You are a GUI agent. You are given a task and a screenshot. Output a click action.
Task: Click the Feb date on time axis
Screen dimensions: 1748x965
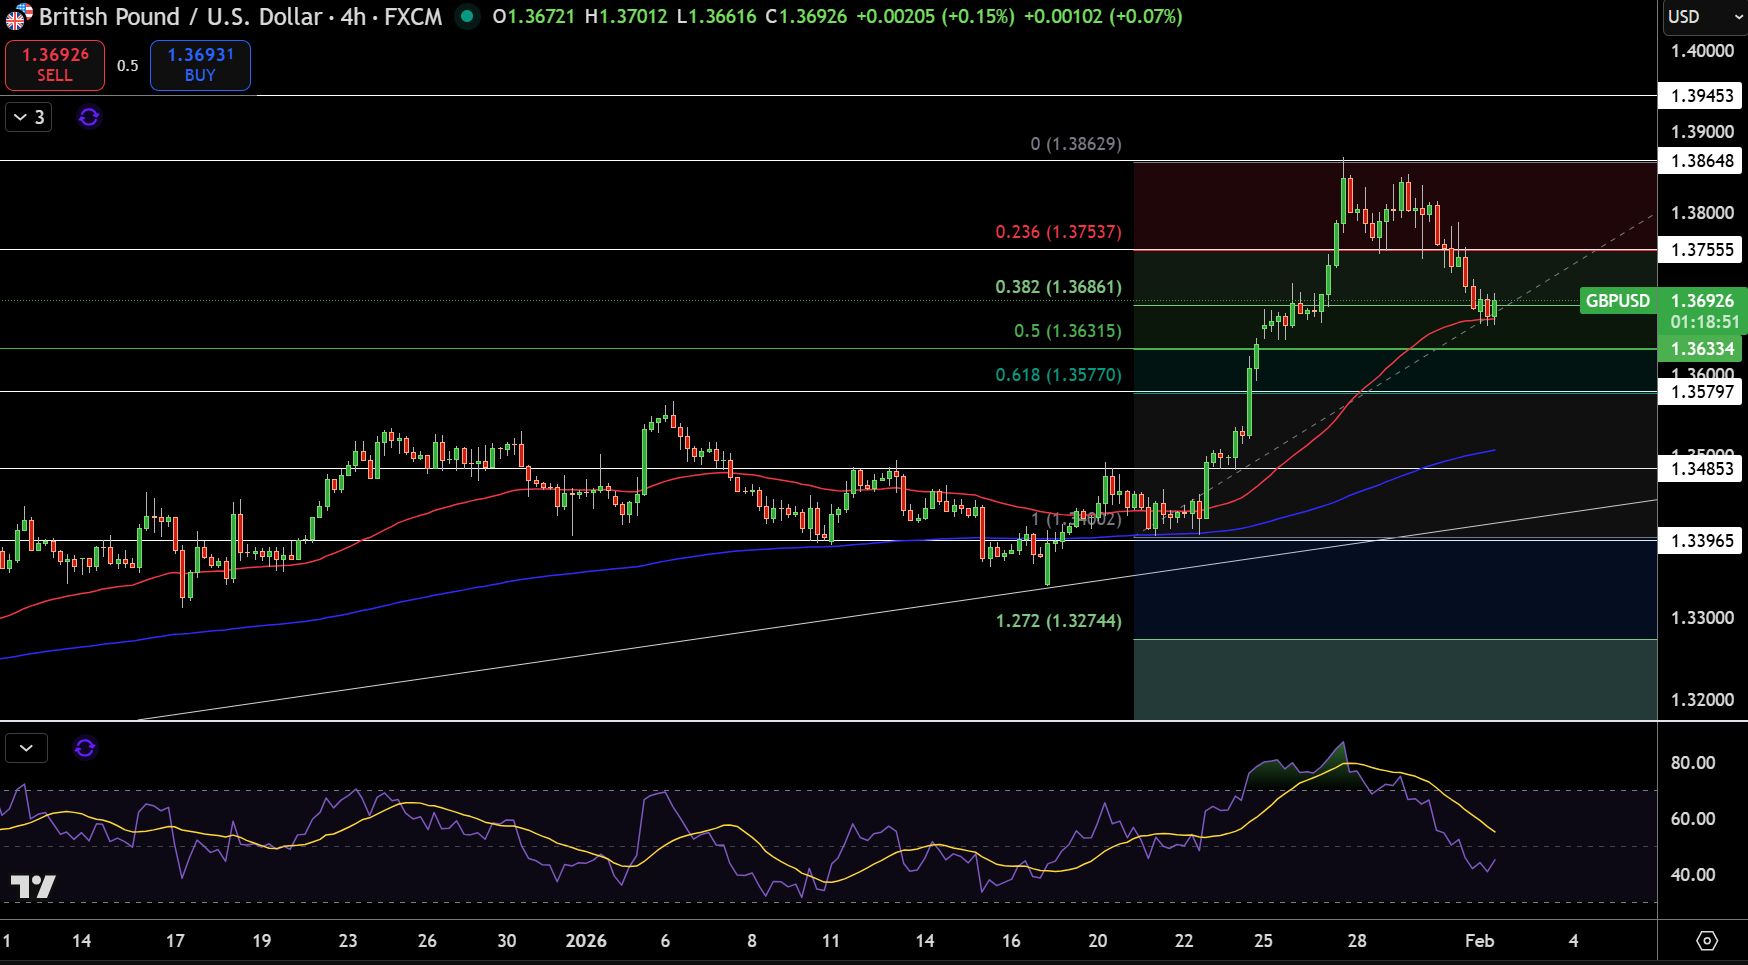tap(1479, 941)
